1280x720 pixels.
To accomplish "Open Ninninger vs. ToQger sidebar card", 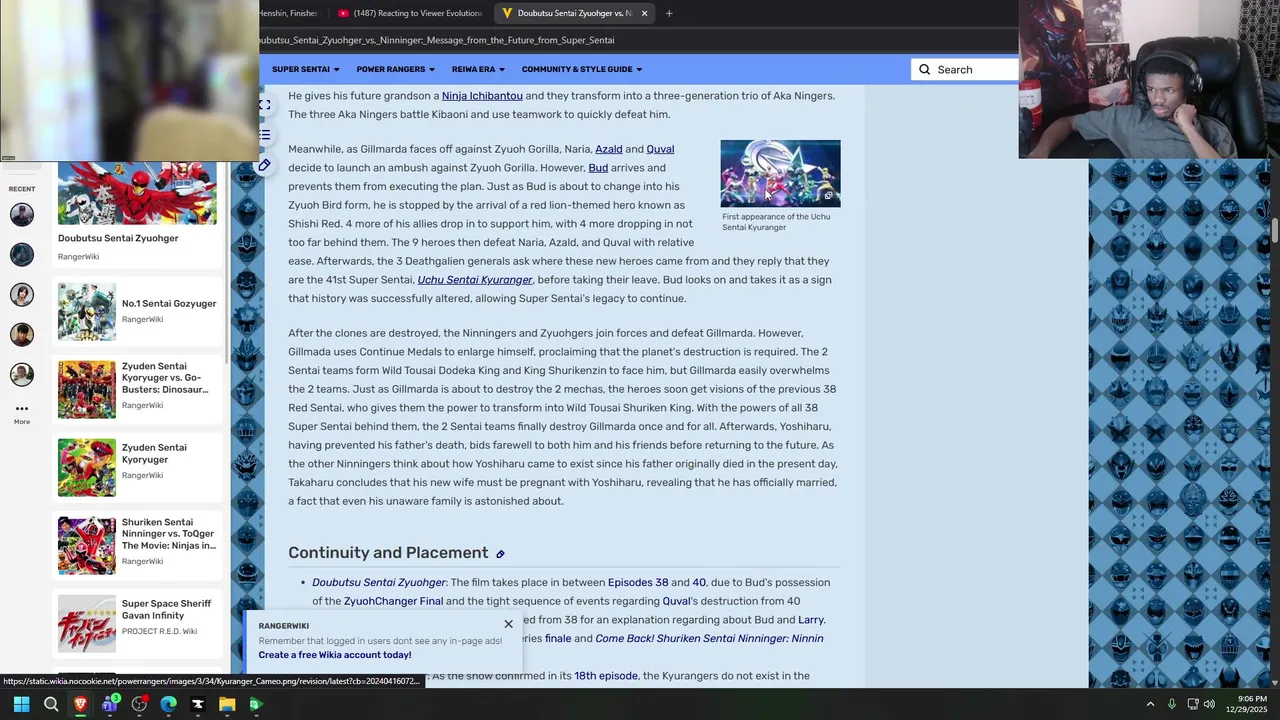I will (137, 545).
